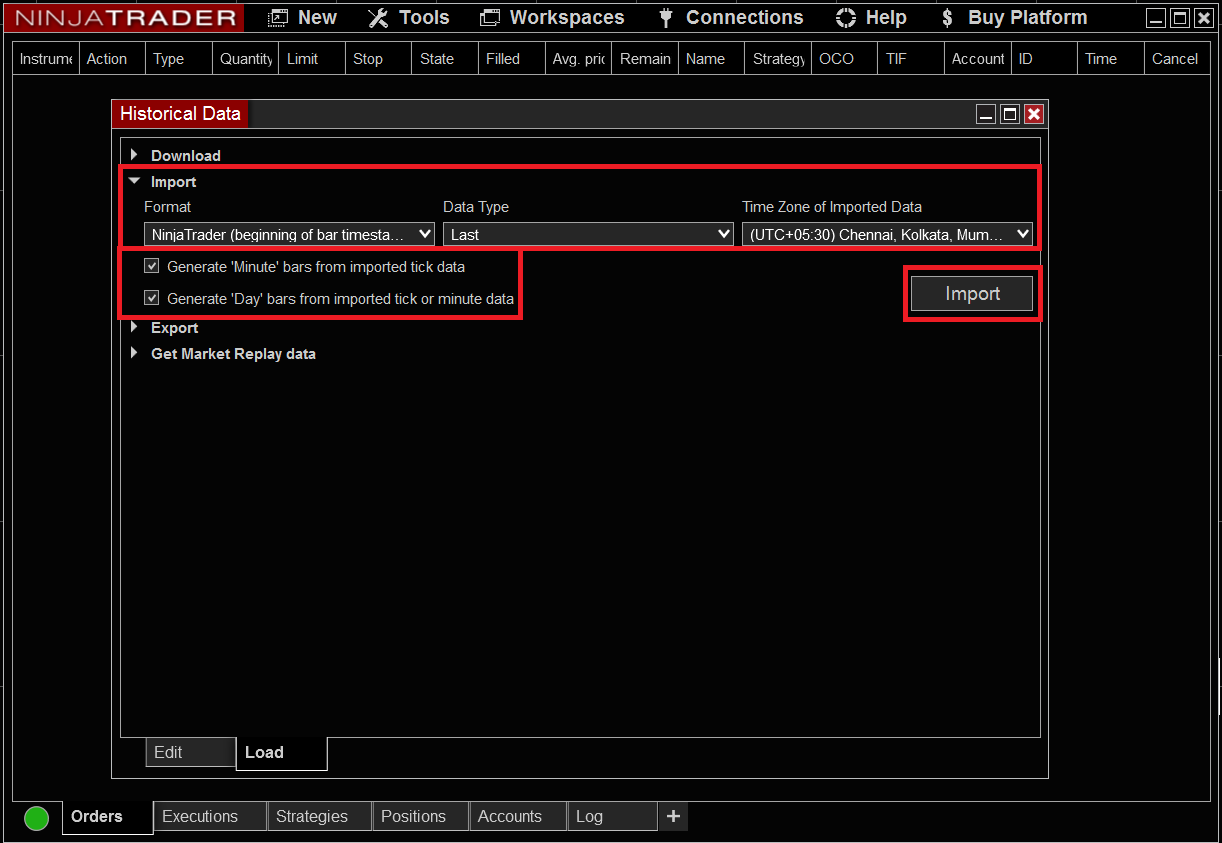Open the Data Type dropdown
Viewport: 1222px width, 843px height.
(x=589, y=234)
